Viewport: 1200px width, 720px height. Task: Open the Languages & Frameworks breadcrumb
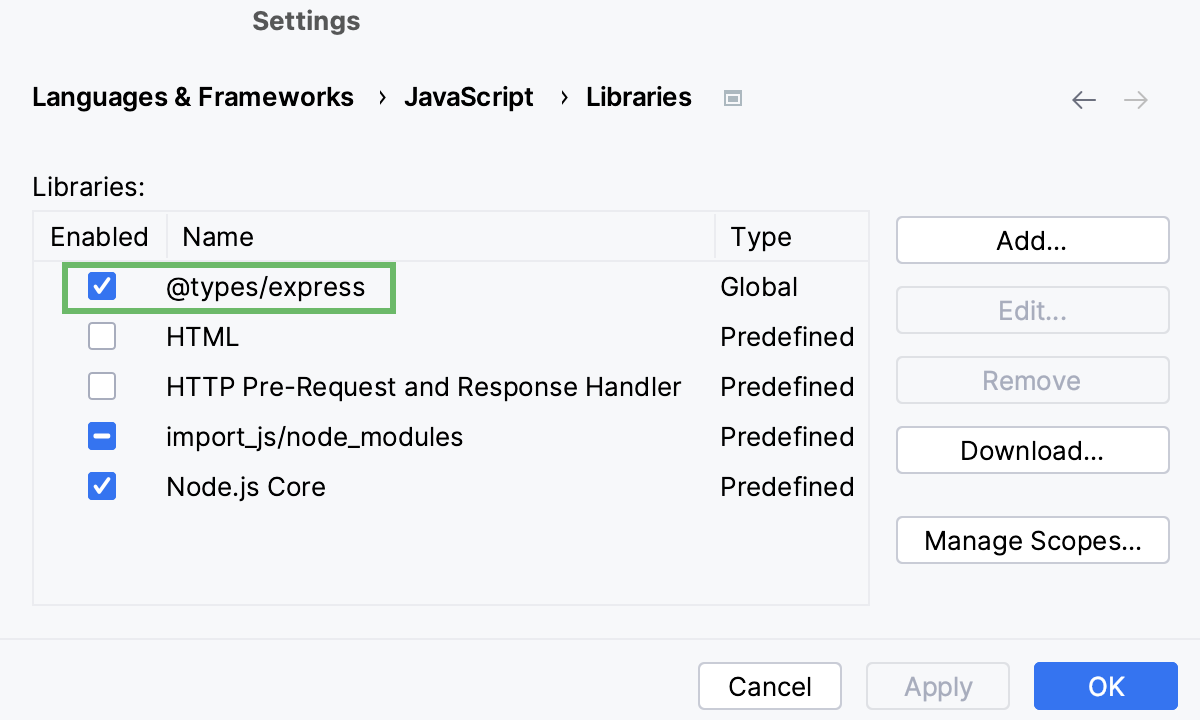point(193,97)
